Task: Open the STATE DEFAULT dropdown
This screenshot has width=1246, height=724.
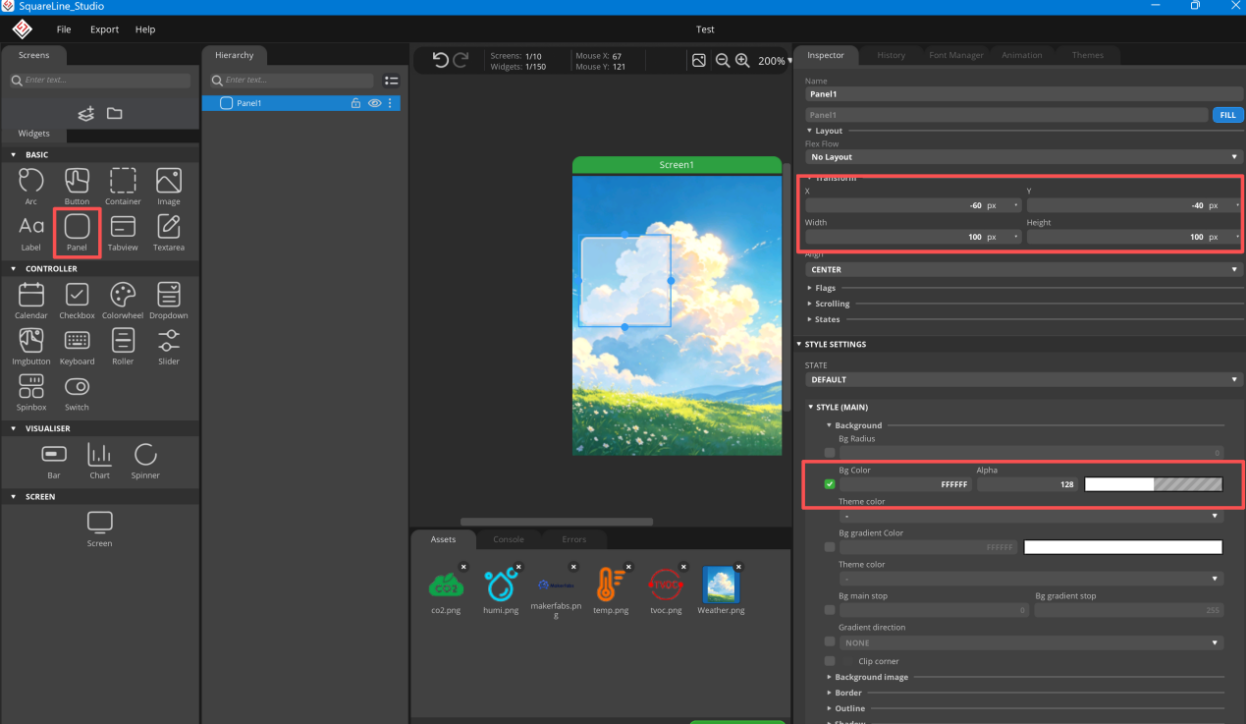Action: [x=1023, y=380]
